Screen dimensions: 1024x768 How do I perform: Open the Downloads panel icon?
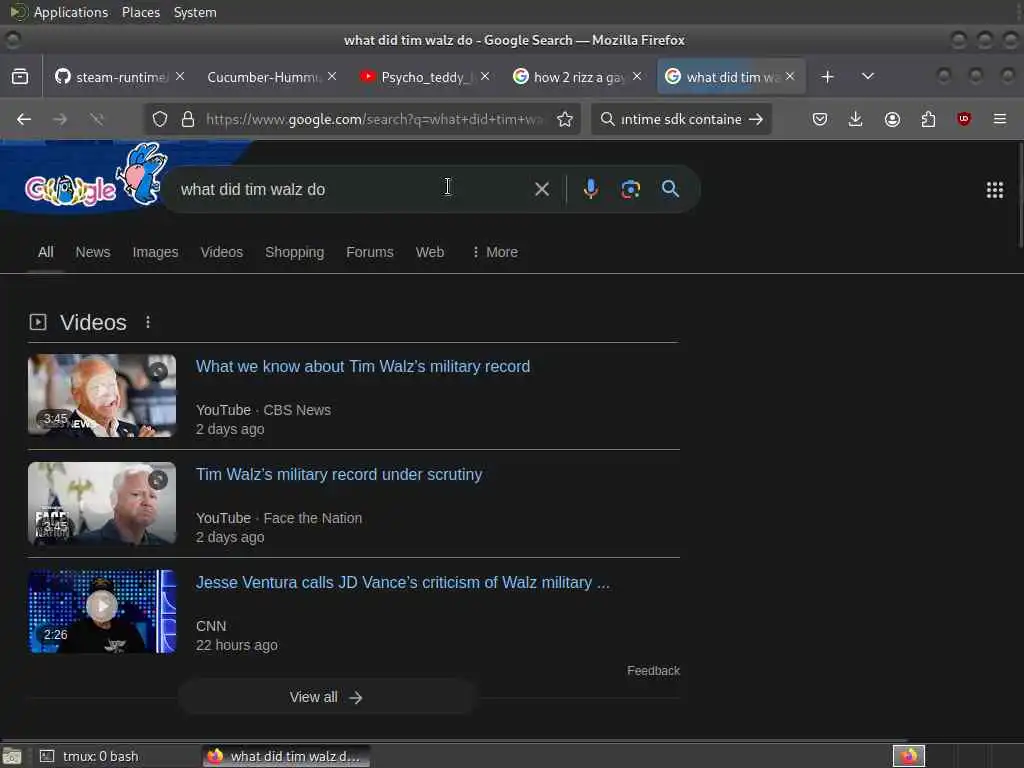pyautogui.click(x=856, y=119)
